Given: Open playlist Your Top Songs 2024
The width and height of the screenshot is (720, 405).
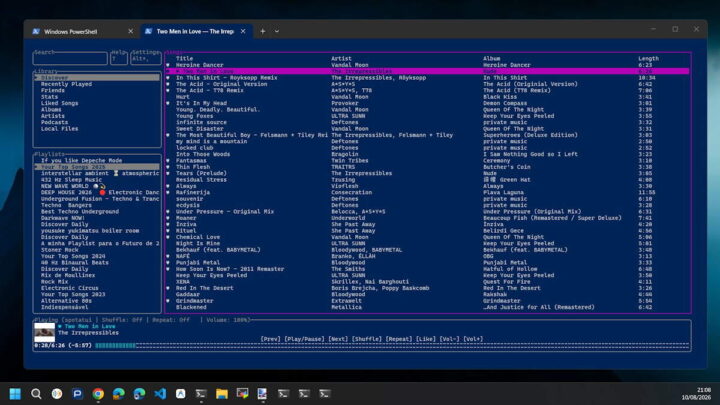Looking at the screenshot, I should (x=73, y=256).
